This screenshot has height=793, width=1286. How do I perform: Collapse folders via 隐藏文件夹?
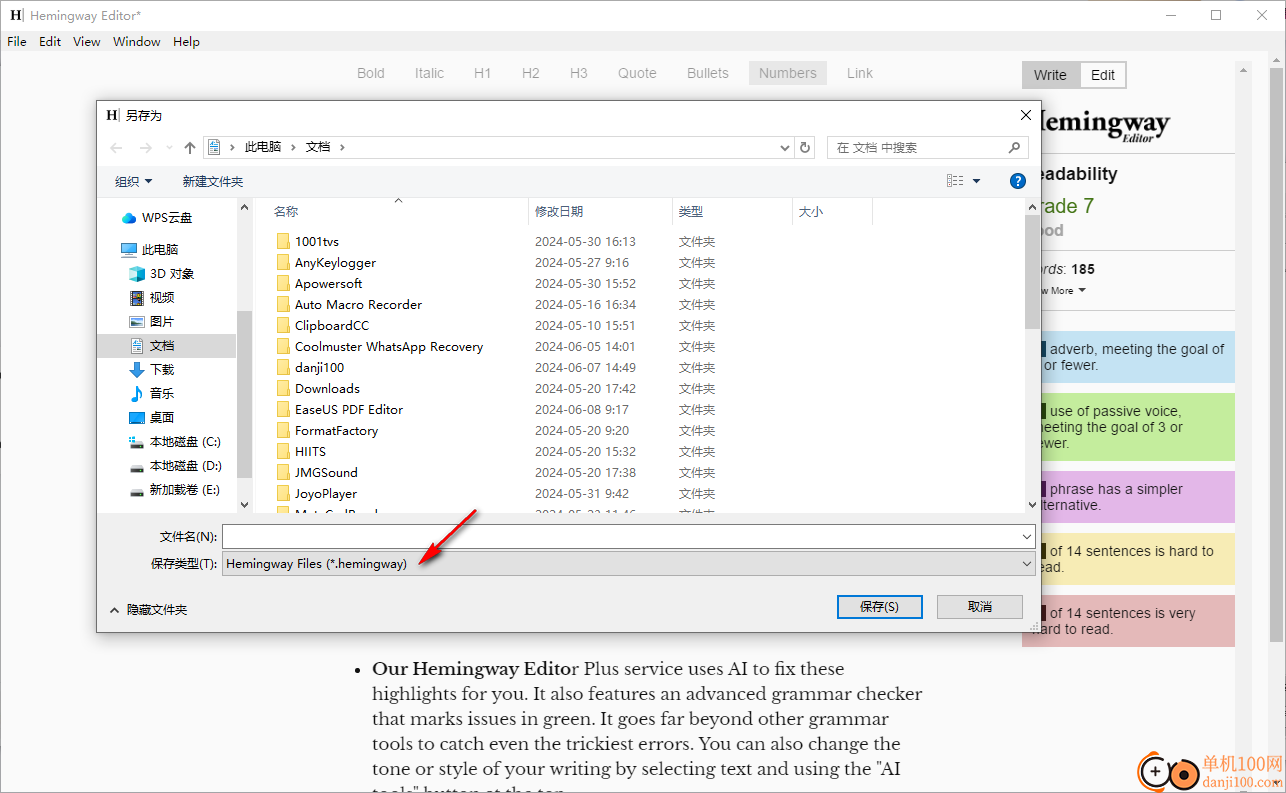[x=148, y=609]
